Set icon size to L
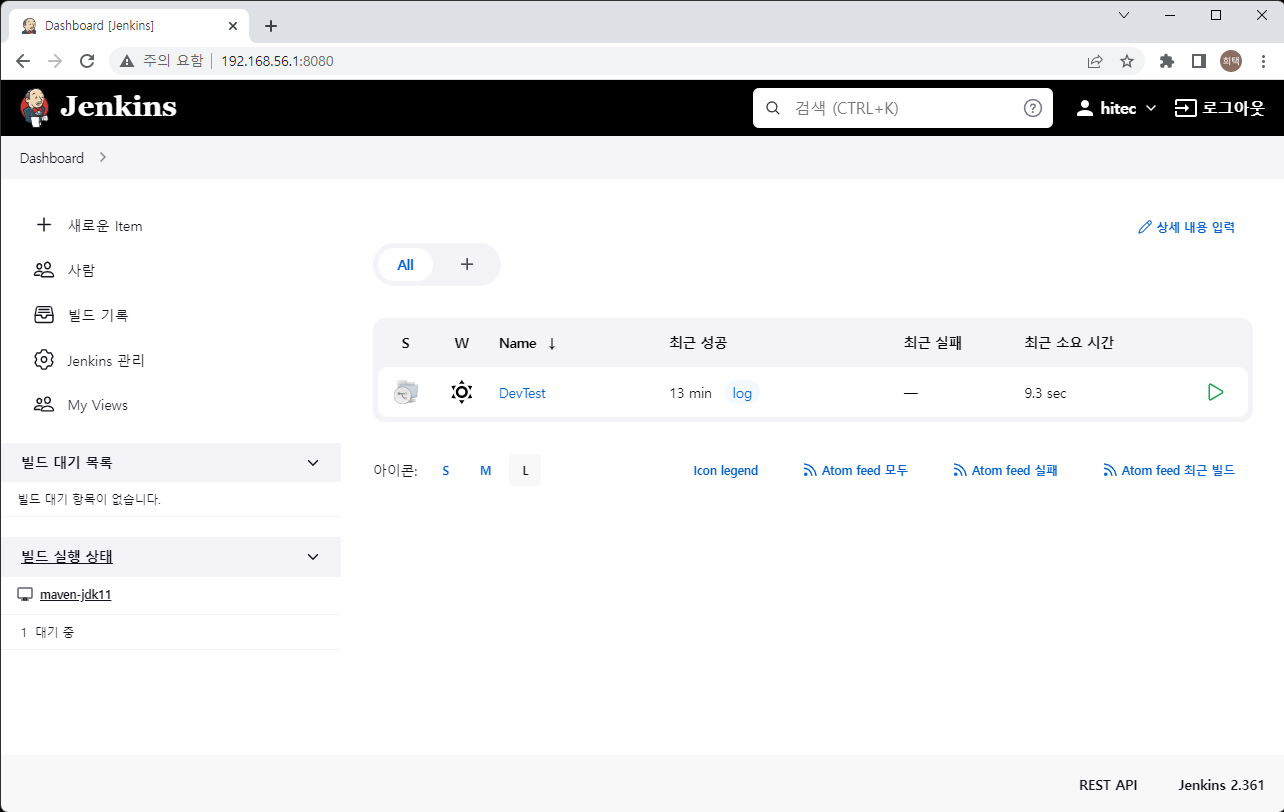This screenshot has height=812, width=1284. tap(525, 470)
